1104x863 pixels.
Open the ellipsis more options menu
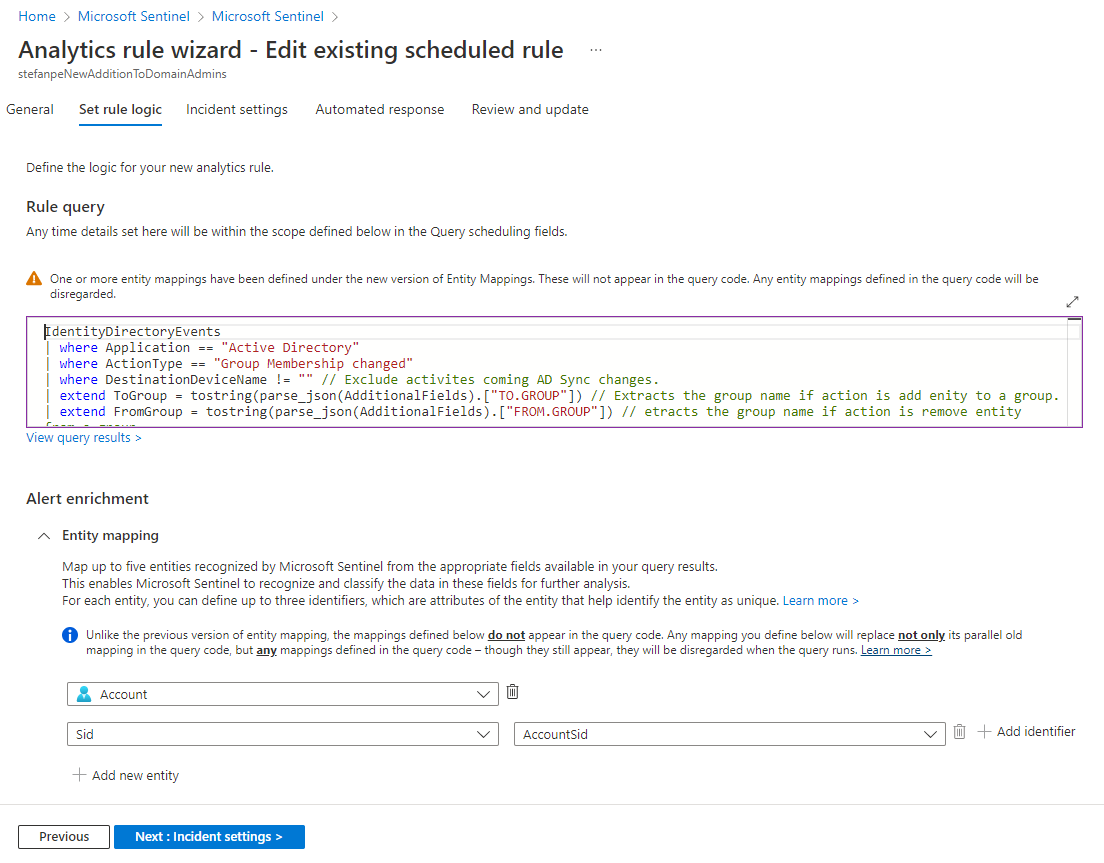(x=596, y=50)
